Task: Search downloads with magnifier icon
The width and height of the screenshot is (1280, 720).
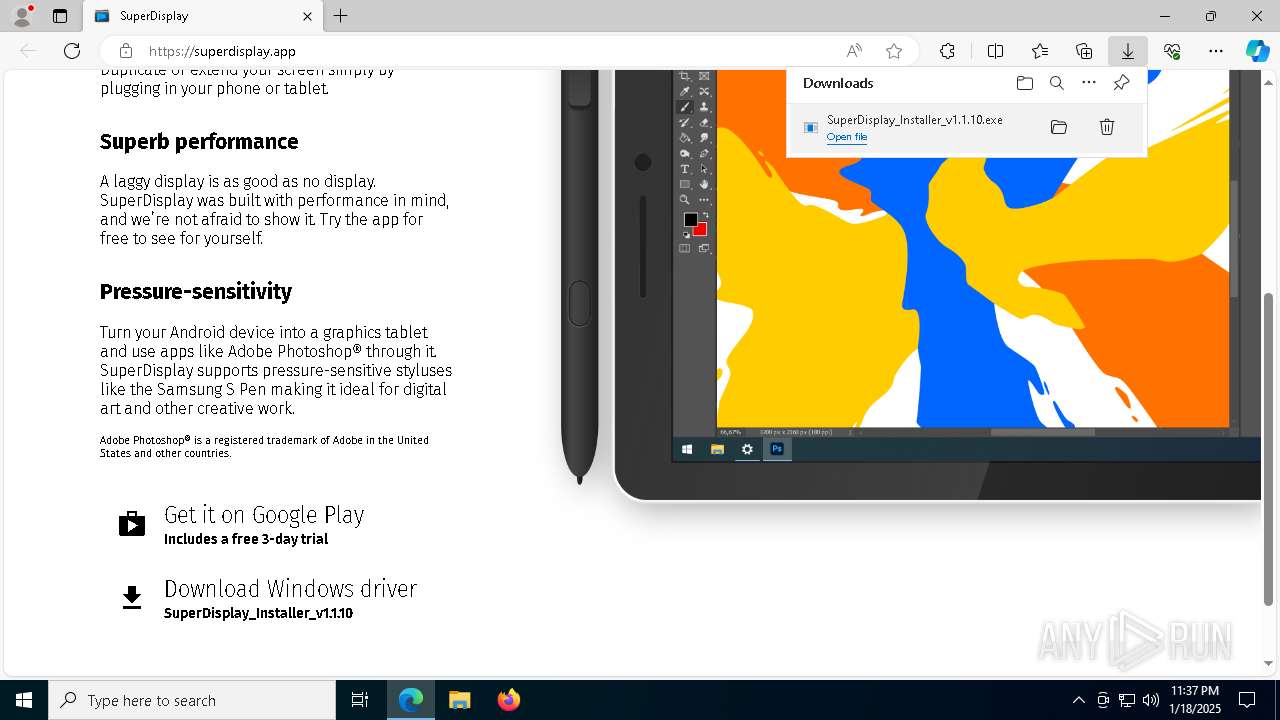Action: click(x=1057, y=83)
